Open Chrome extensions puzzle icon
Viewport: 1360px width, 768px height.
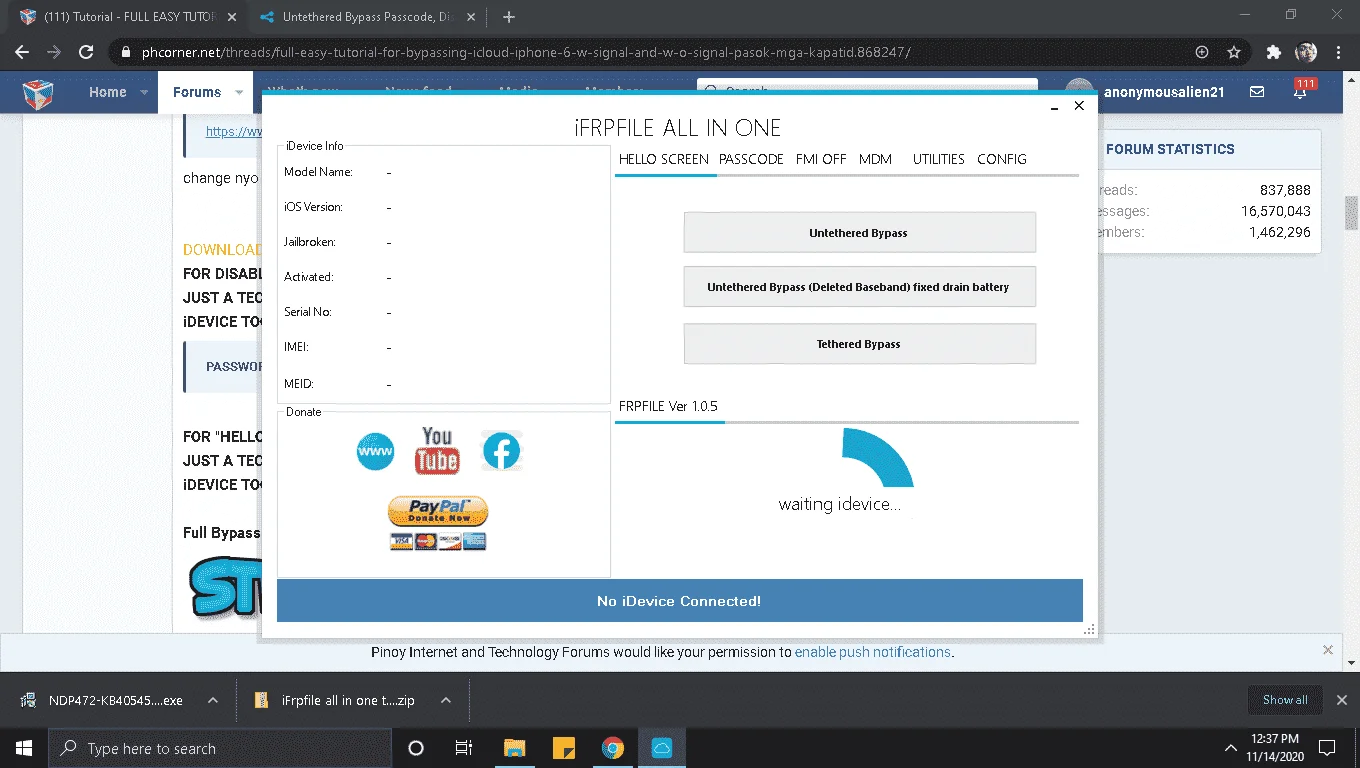pos(1273,52)
